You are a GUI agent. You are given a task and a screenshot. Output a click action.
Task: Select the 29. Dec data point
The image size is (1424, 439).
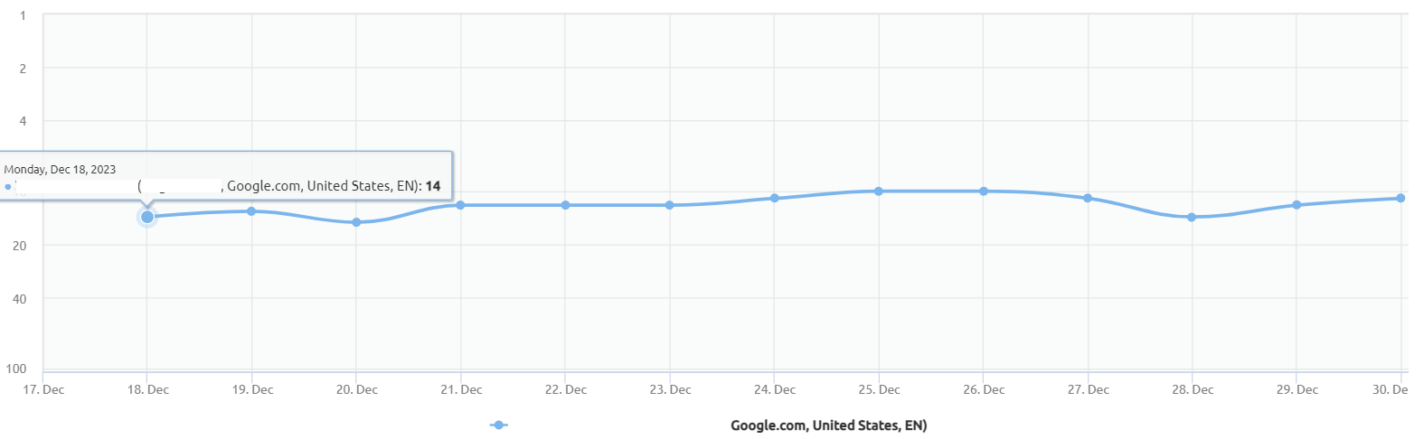1296,205
